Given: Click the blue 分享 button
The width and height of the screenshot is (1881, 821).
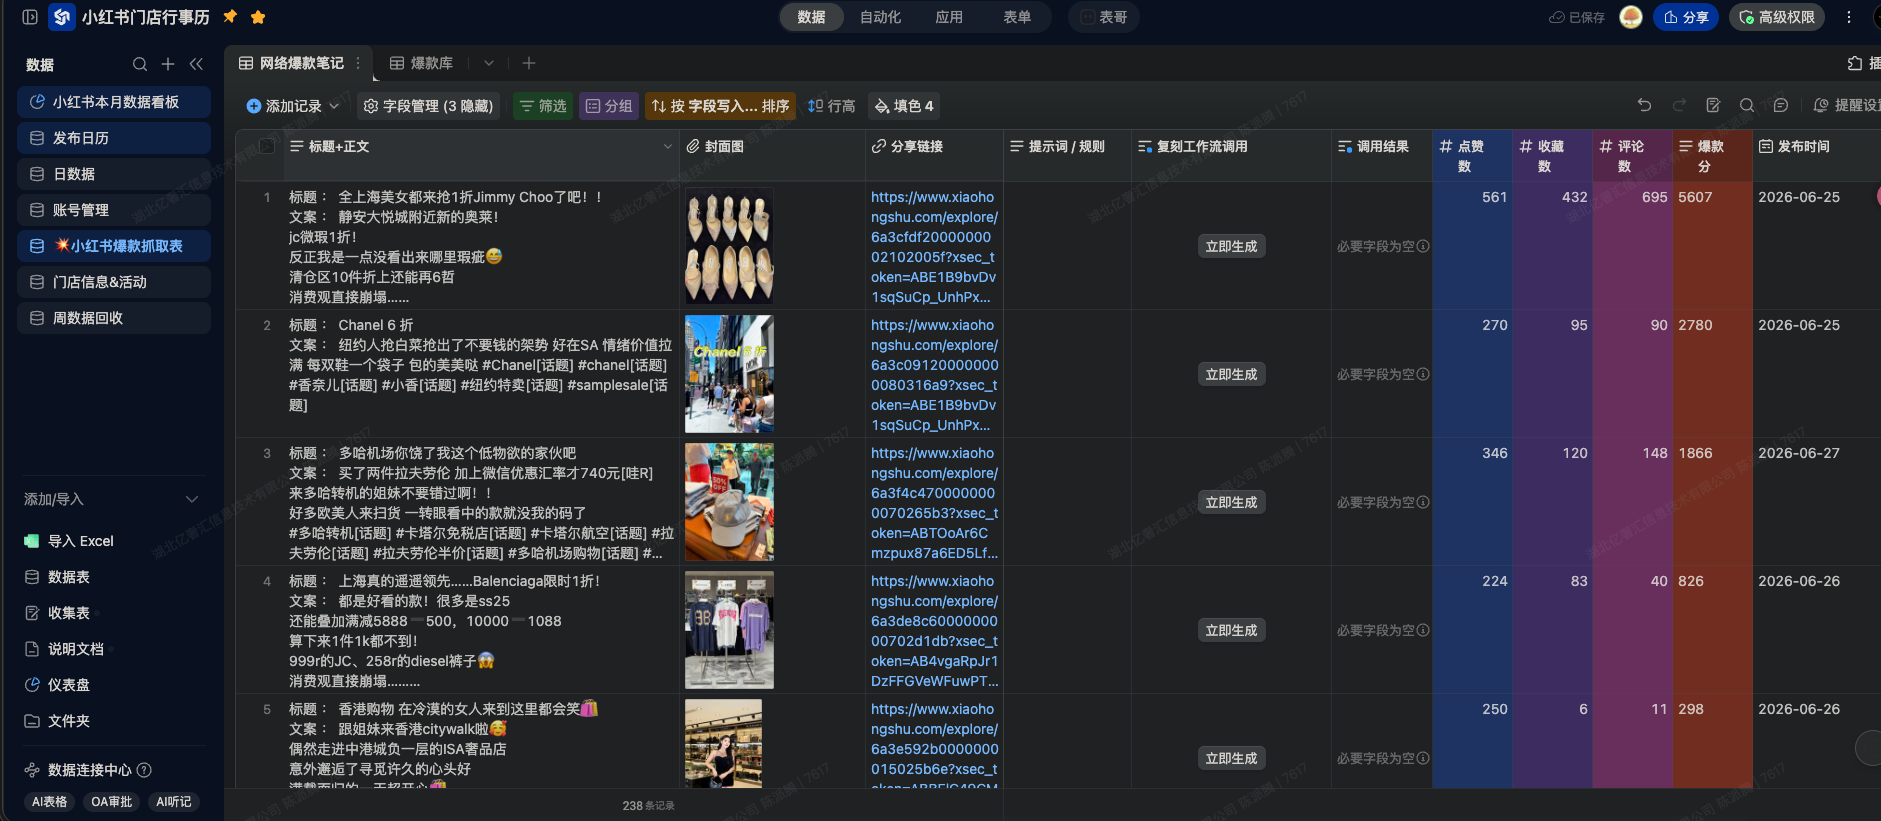Looking at the screenshot, I should pos(1686,17).
